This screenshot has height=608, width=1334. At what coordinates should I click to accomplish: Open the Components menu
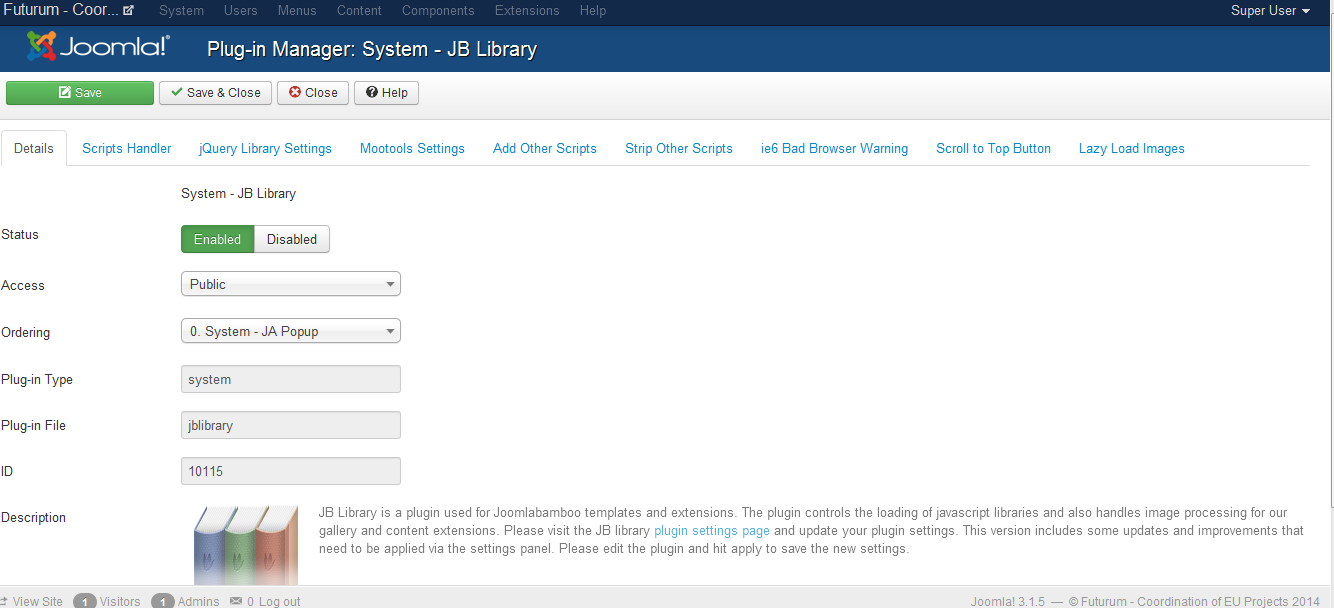point(438,11)
